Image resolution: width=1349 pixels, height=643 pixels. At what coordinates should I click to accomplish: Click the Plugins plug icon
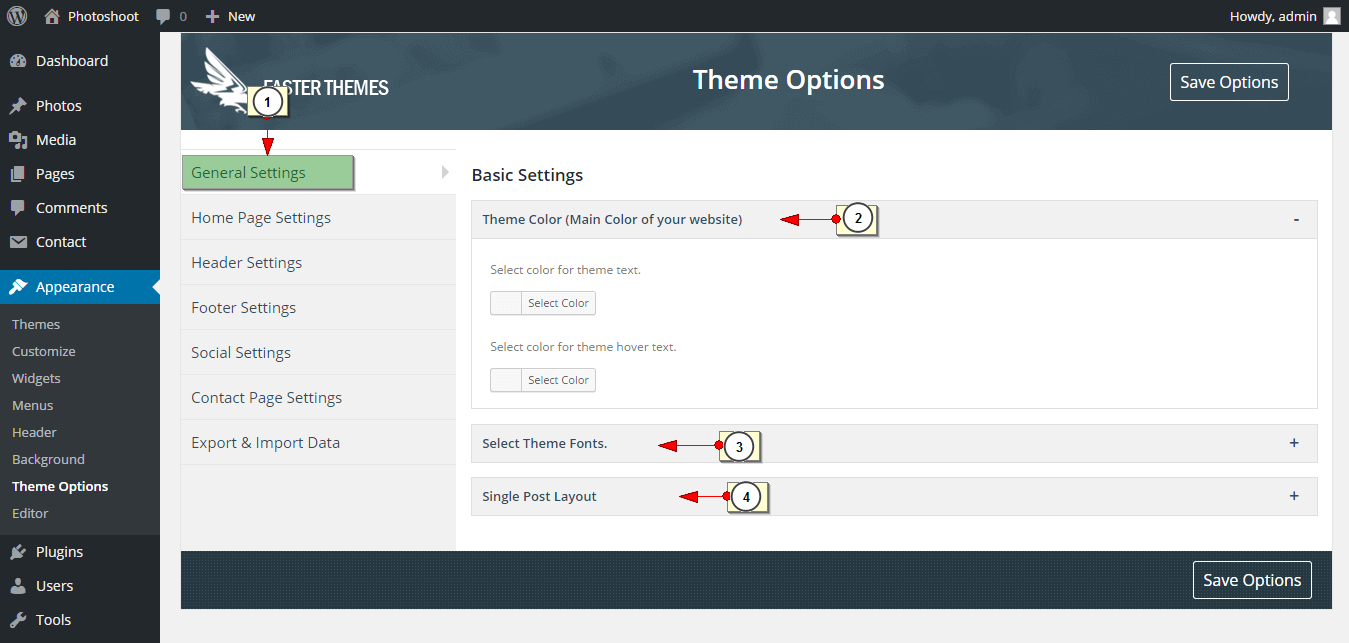18,552
